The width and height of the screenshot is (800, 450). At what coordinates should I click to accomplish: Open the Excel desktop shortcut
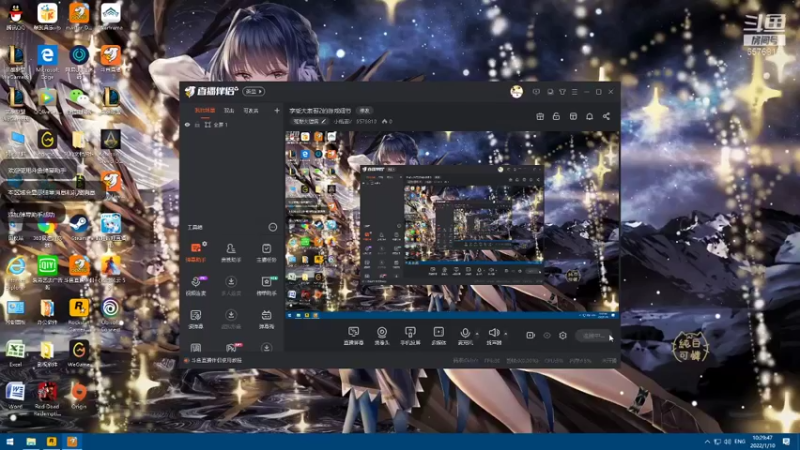tap(15, 354)
